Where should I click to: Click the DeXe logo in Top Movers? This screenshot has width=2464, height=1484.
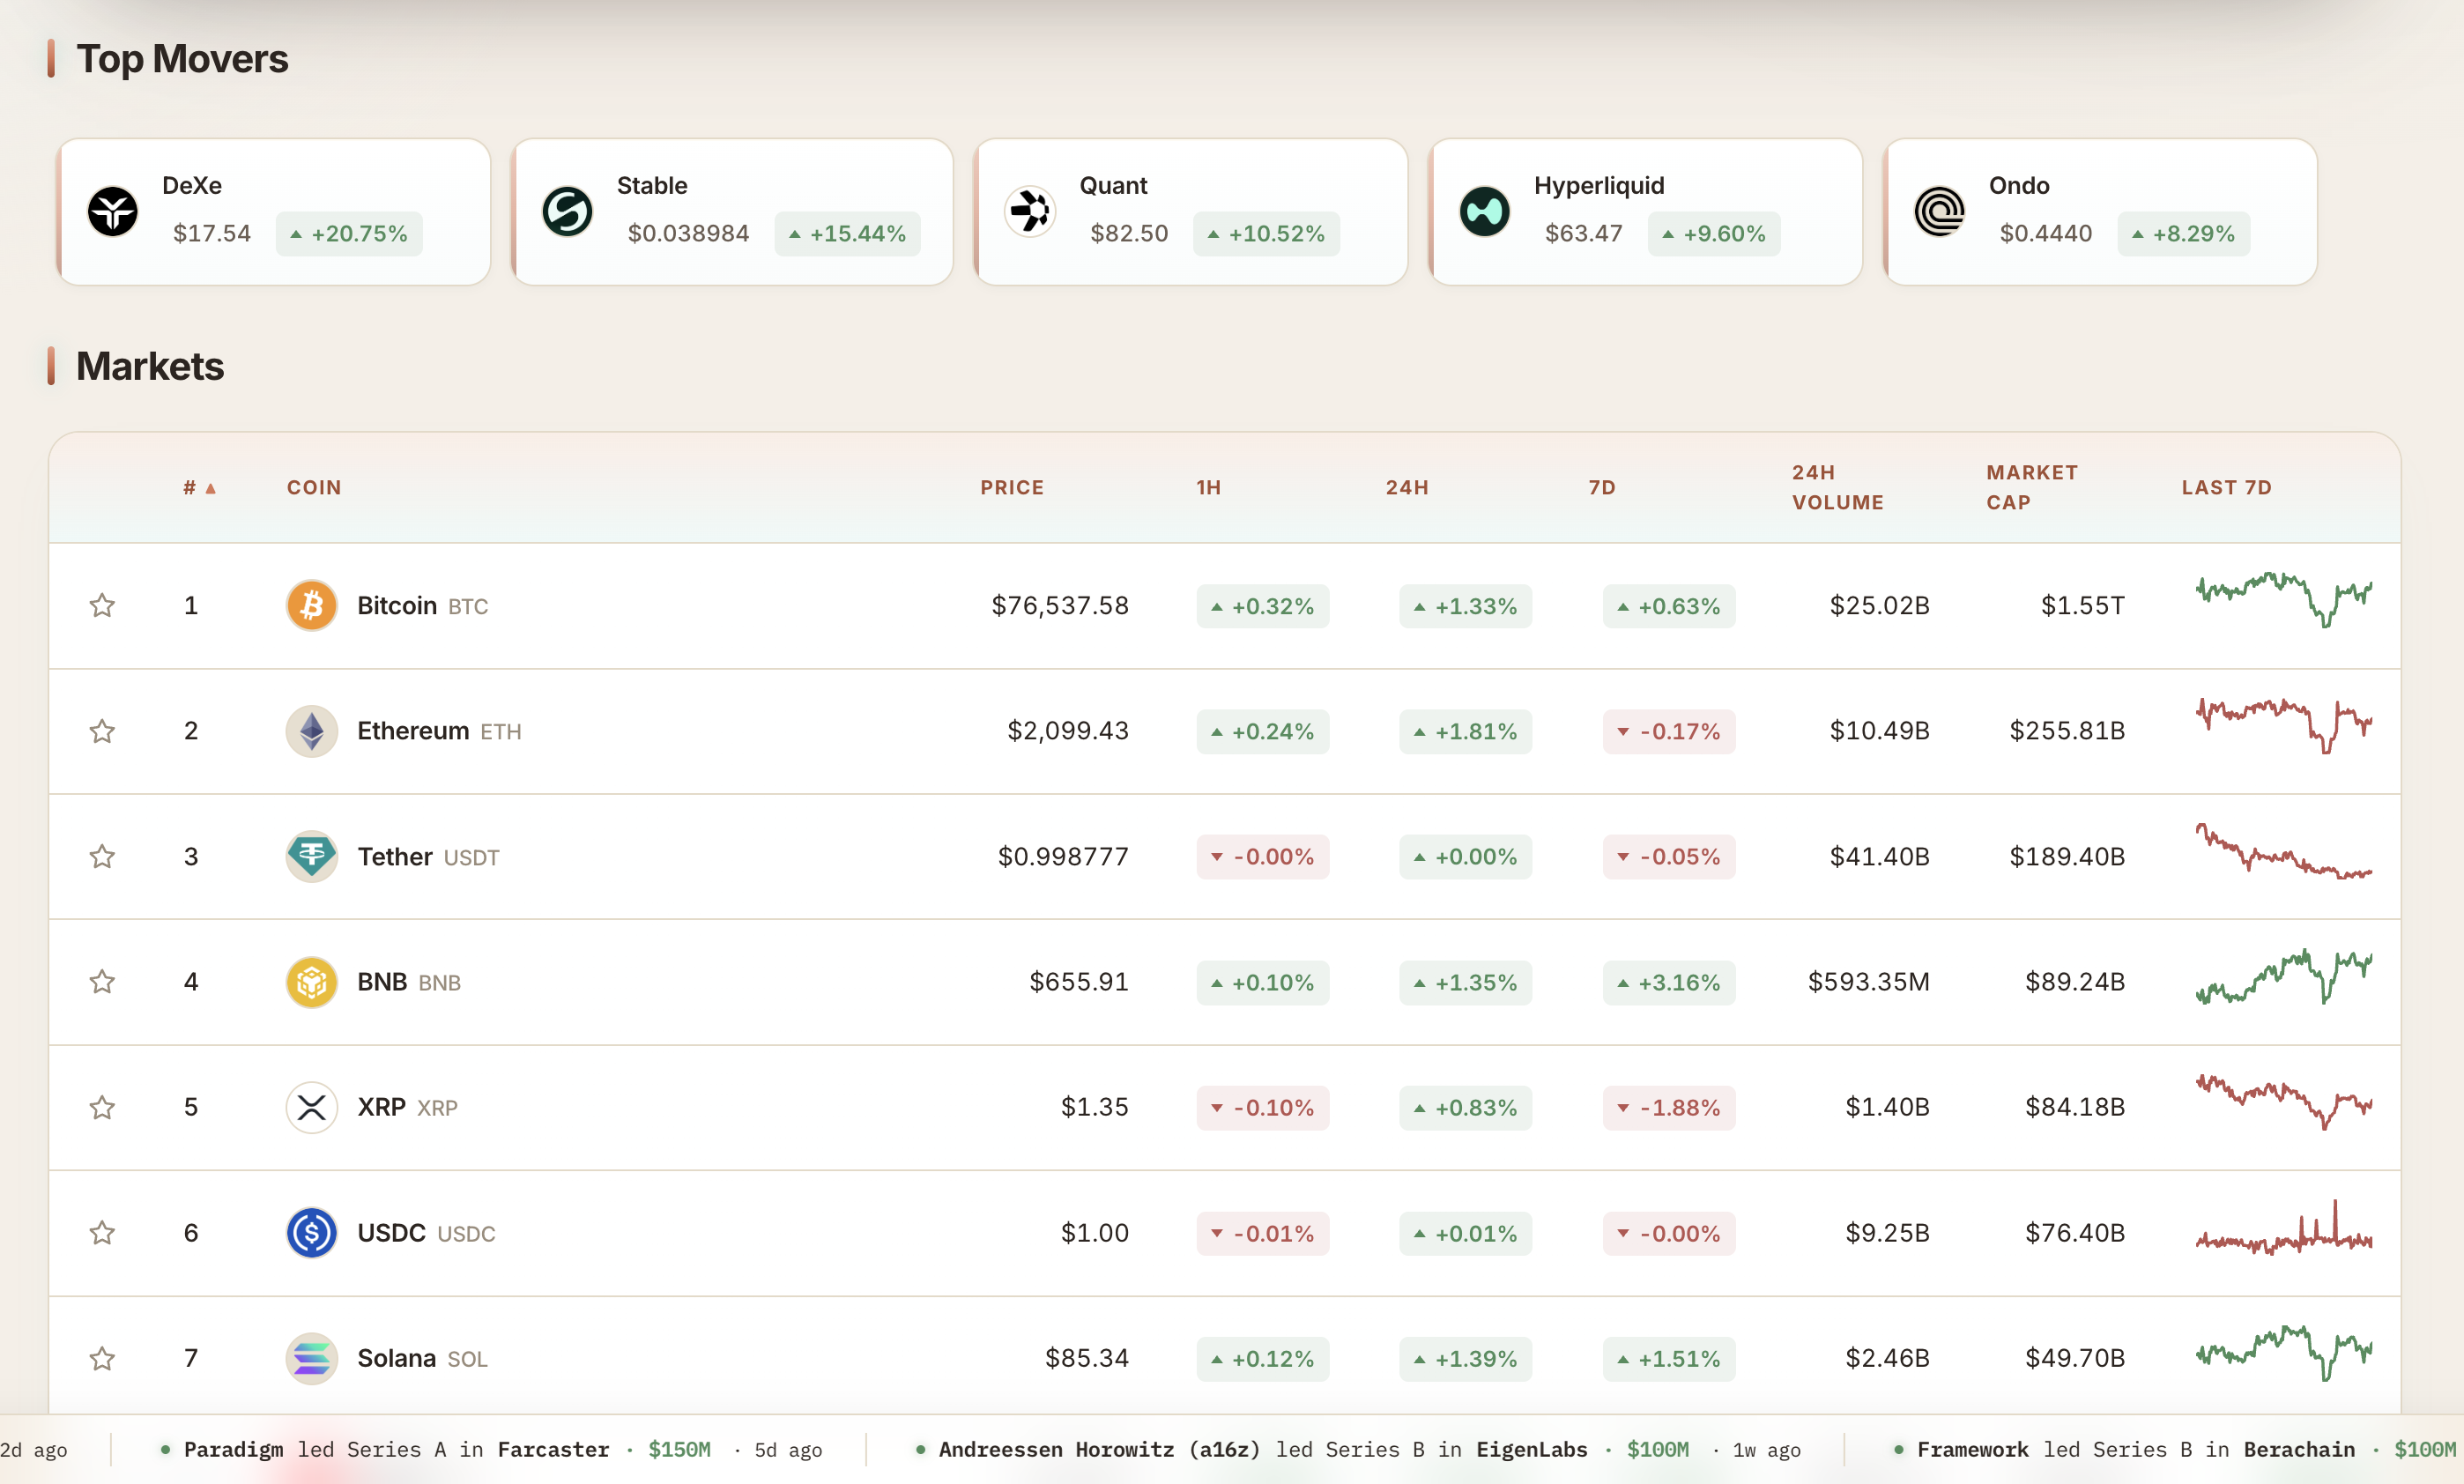pos(113,211)
